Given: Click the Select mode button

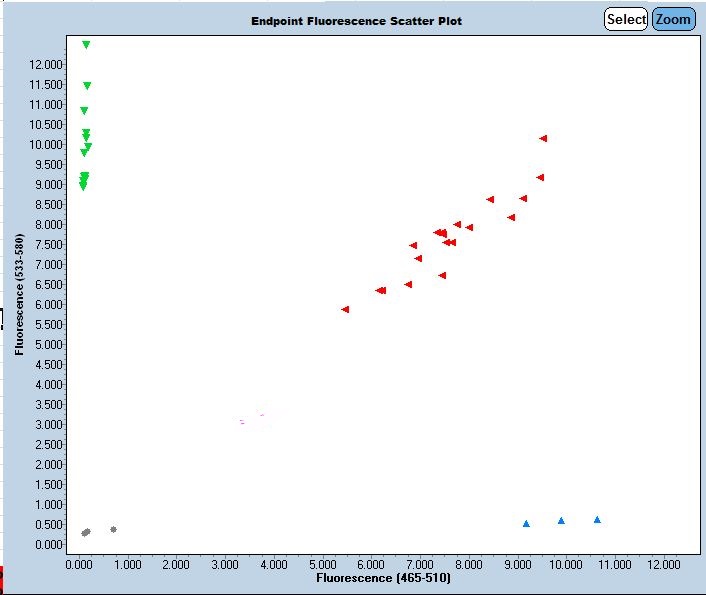Looking at the screenshot, I should [626, 19].
